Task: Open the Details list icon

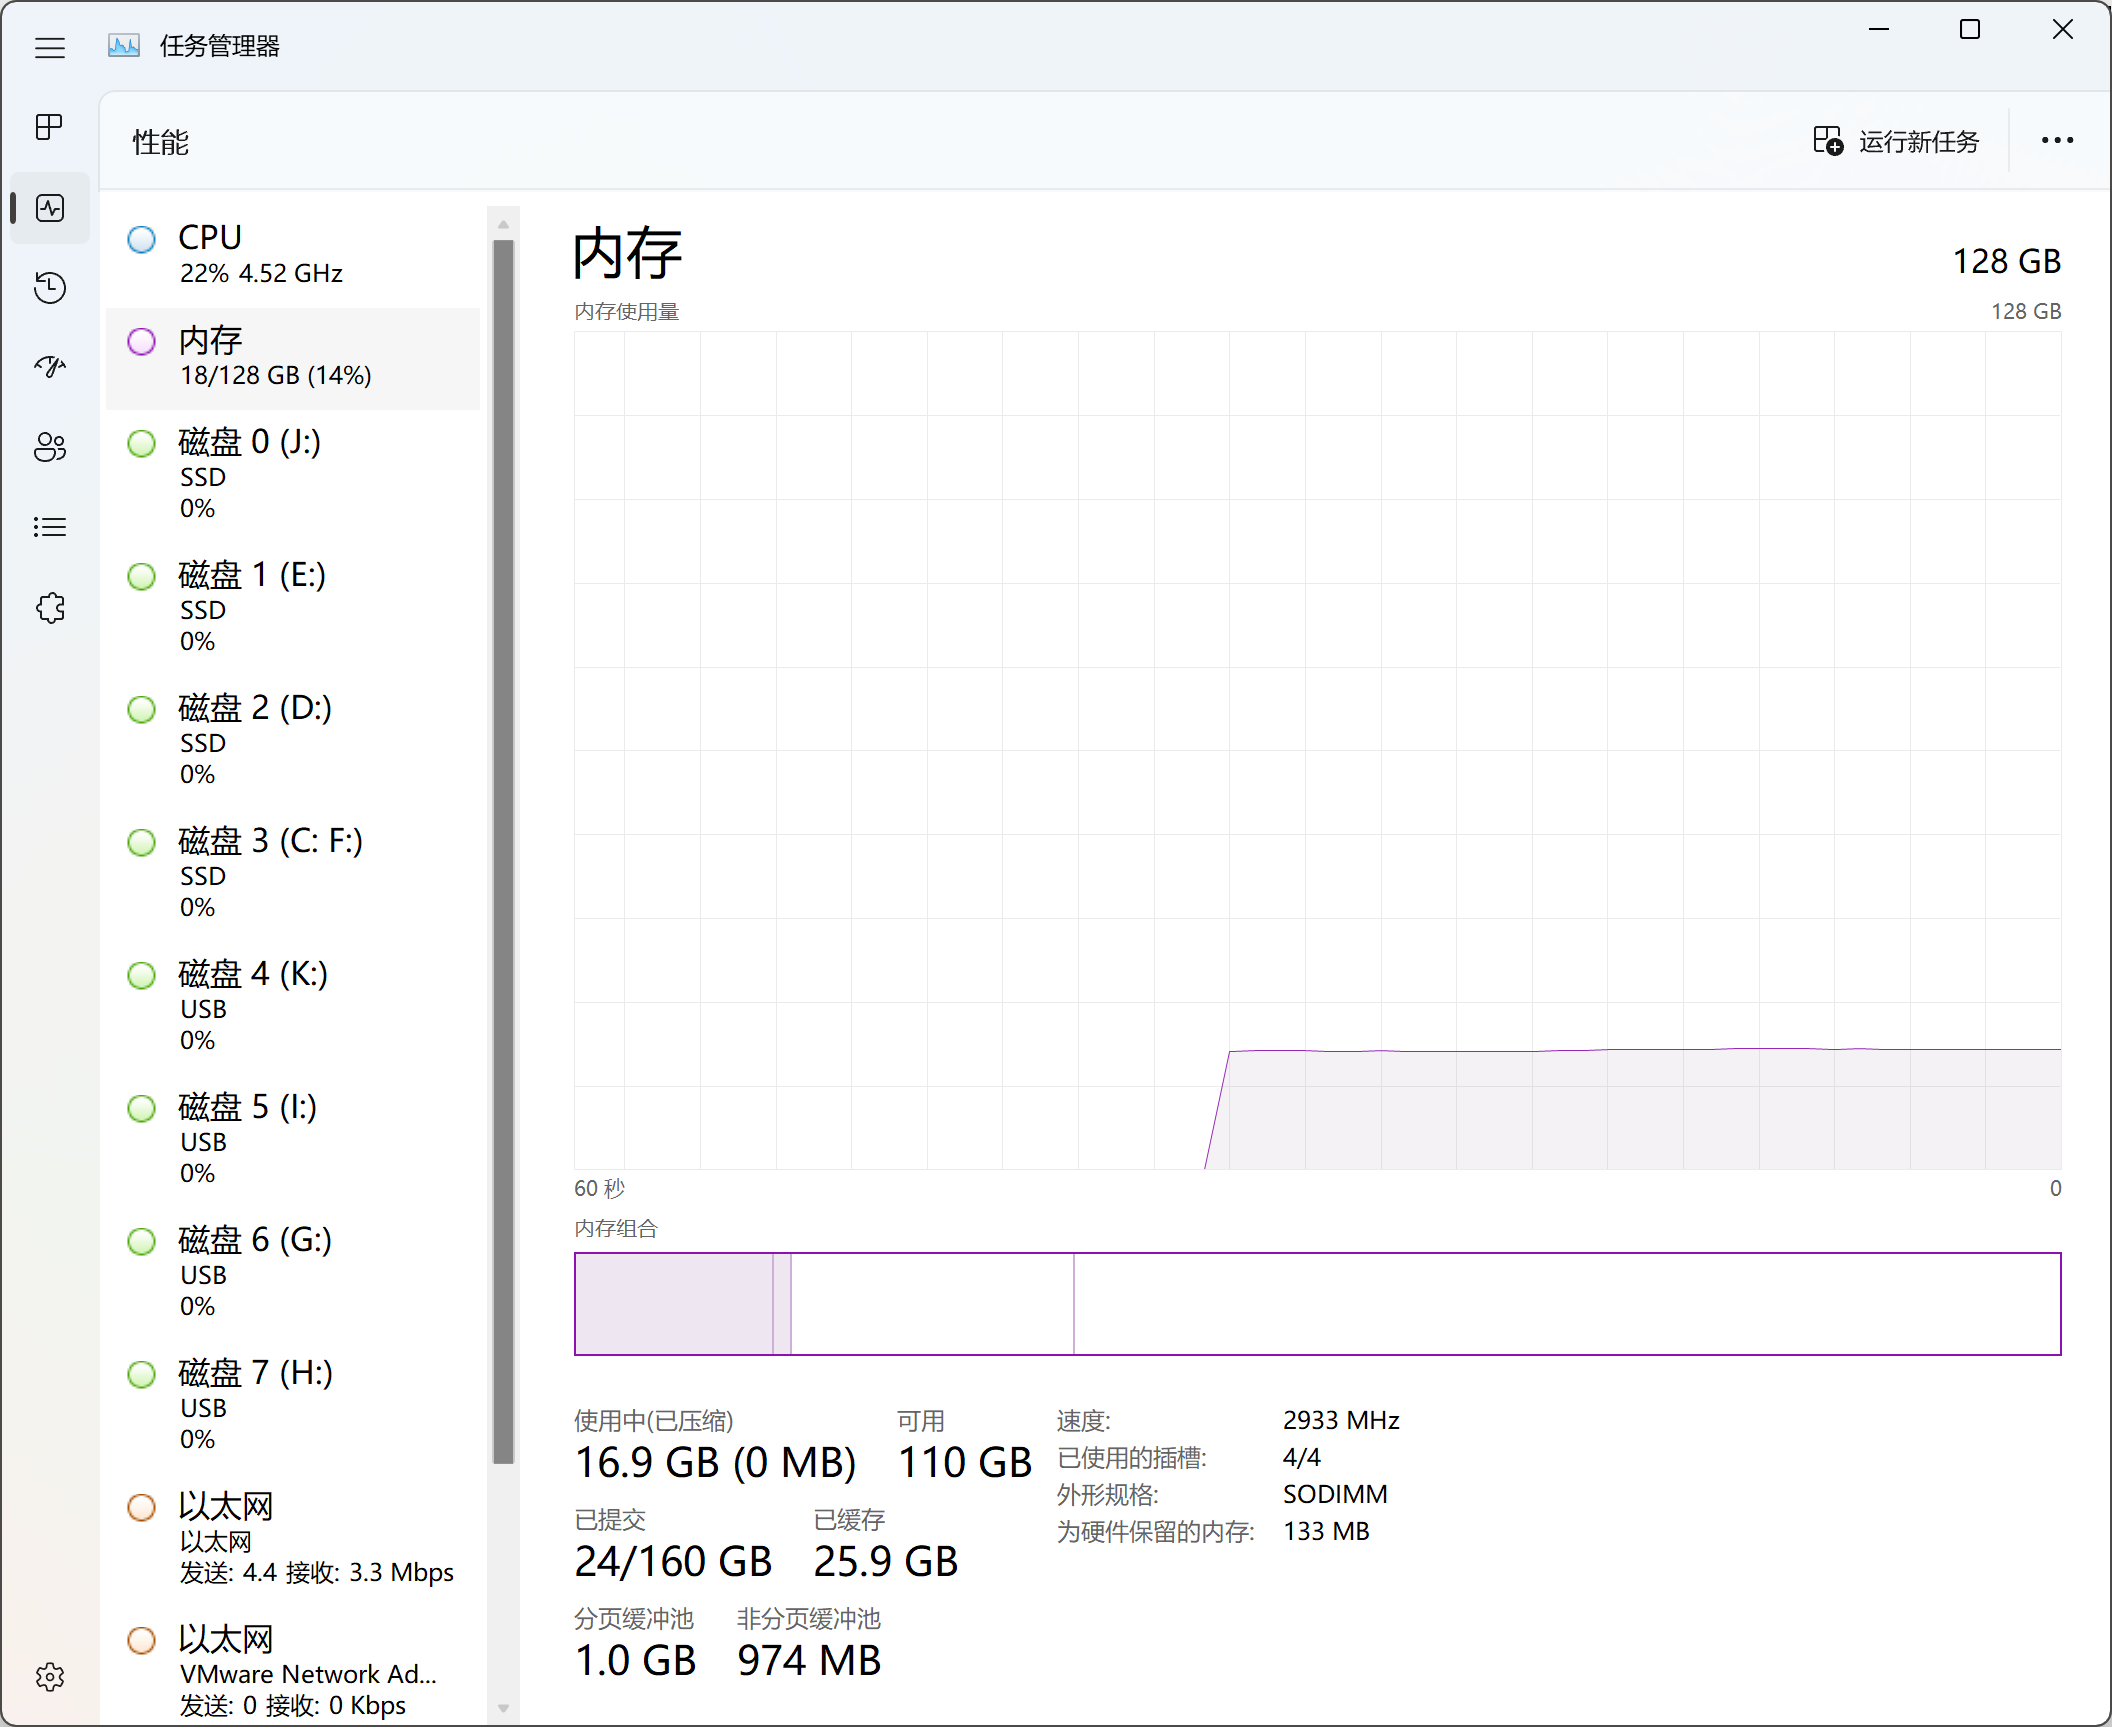Action: point(50,527)
